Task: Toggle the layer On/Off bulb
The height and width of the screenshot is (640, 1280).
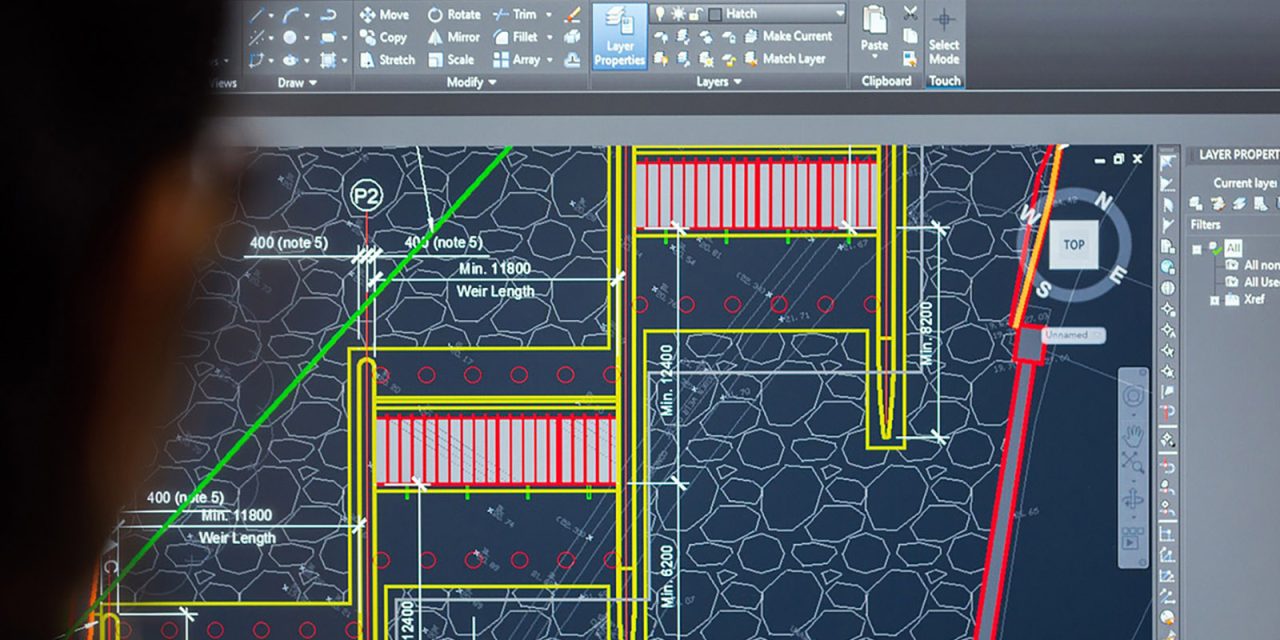Action: coord(660,12)
